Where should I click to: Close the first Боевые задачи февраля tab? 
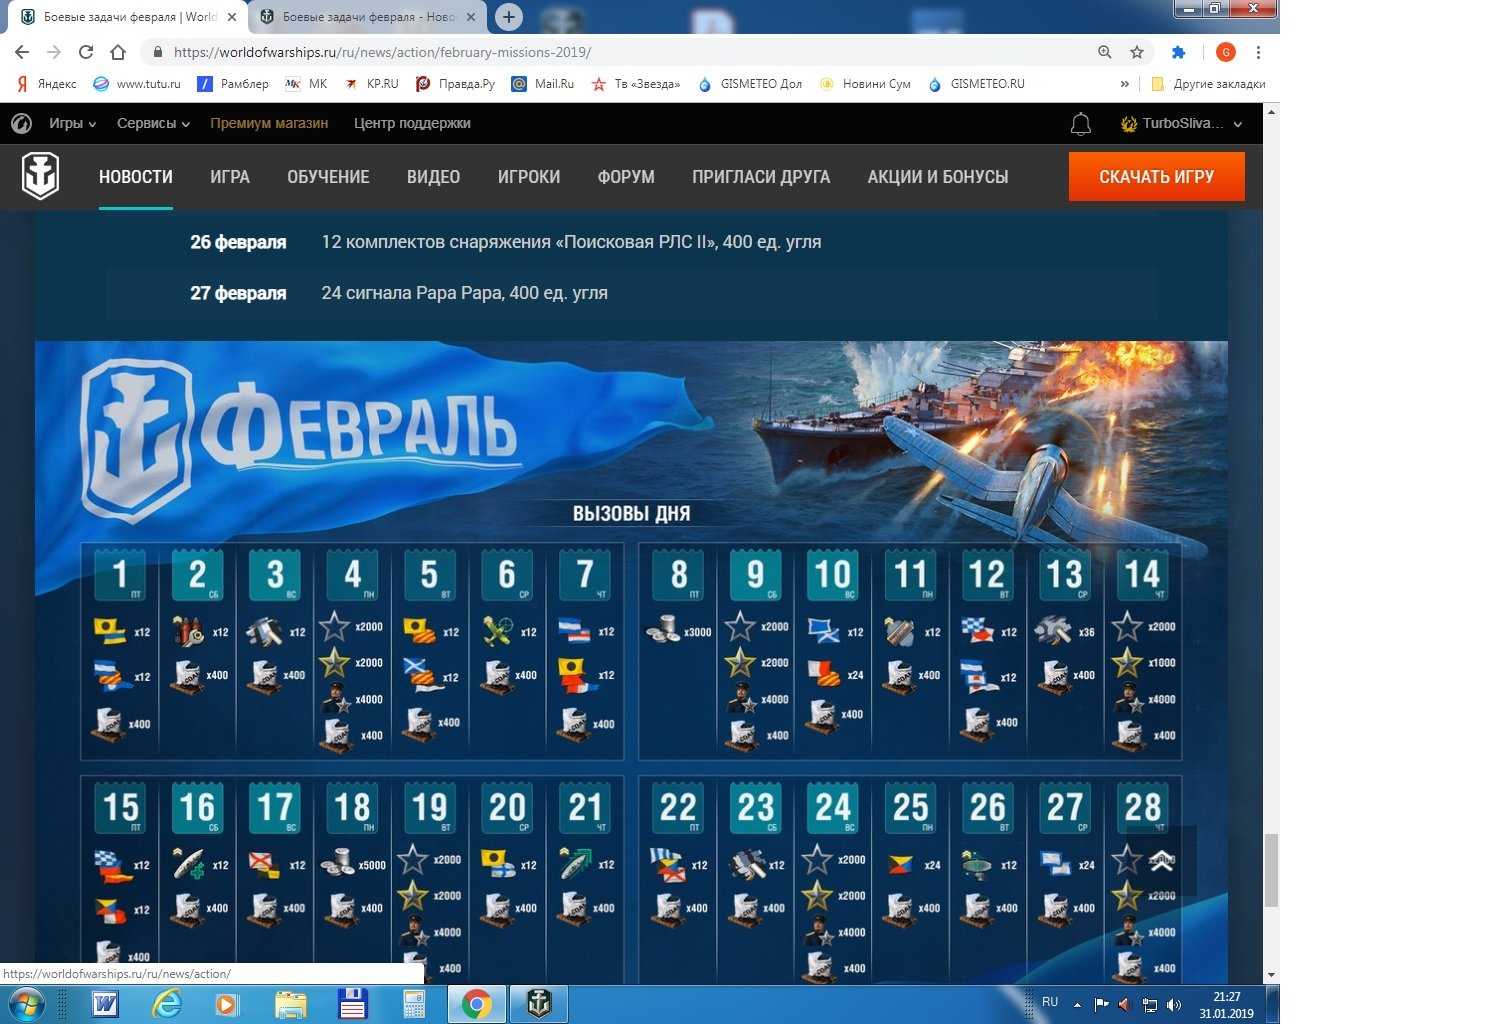coord(232,17)
